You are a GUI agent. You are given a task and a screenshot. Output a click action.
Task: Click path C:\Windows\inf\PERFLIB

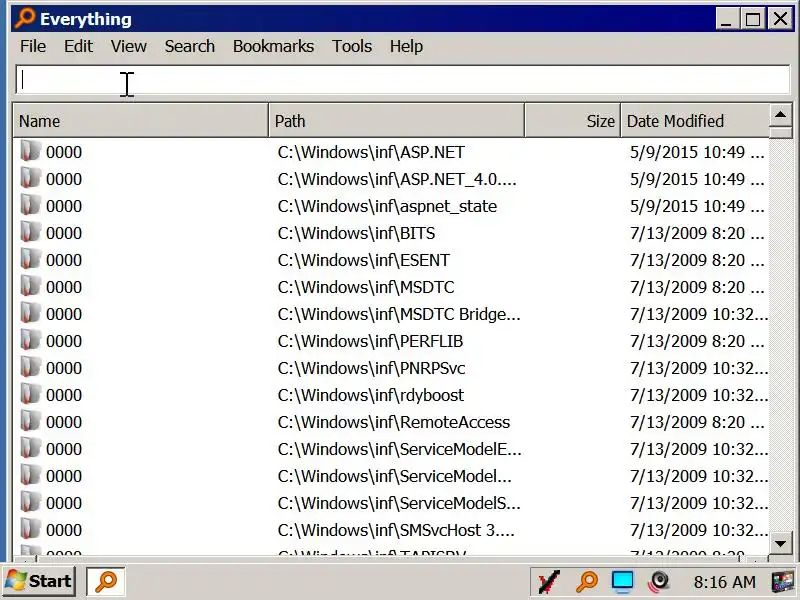coord(370,341)
